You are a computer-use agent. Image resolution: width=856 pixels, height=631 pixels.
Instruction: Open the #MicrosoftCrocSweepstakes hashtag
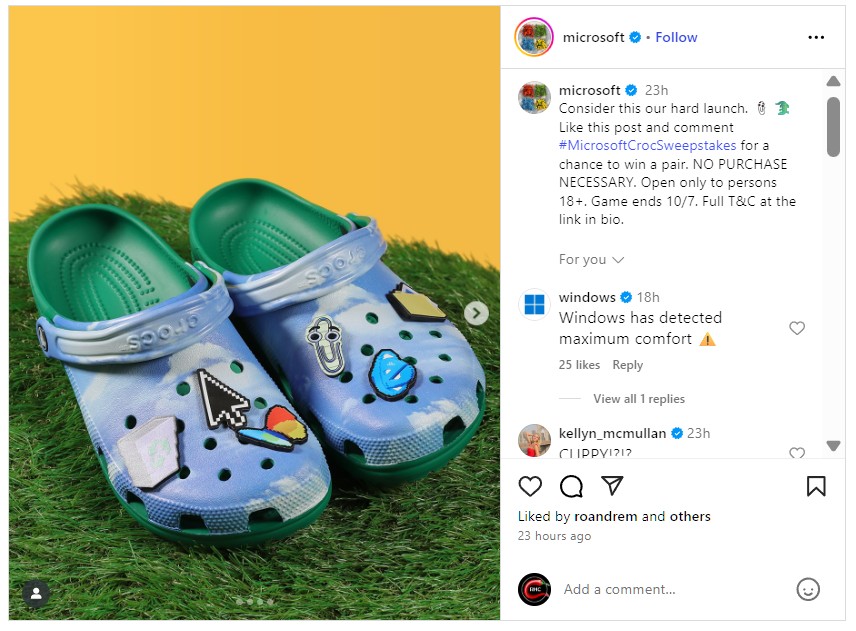click(647, 146)
